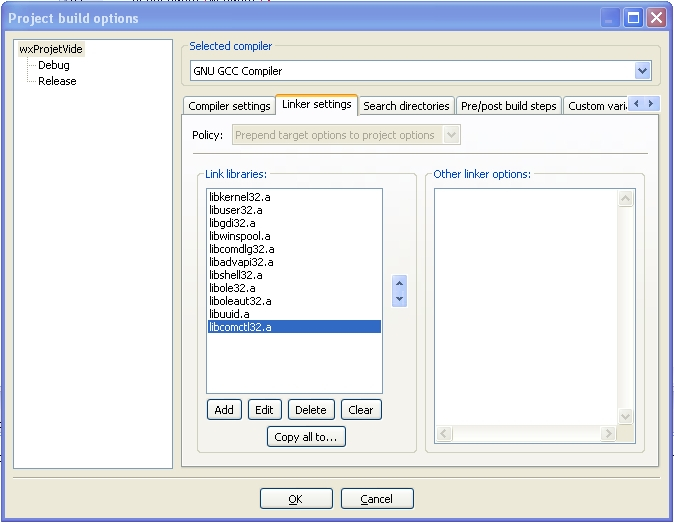Screen dimensions: 674x523
Task: Click Edit button for selected library
Action: pyautogui.click(x=264, y=410)
